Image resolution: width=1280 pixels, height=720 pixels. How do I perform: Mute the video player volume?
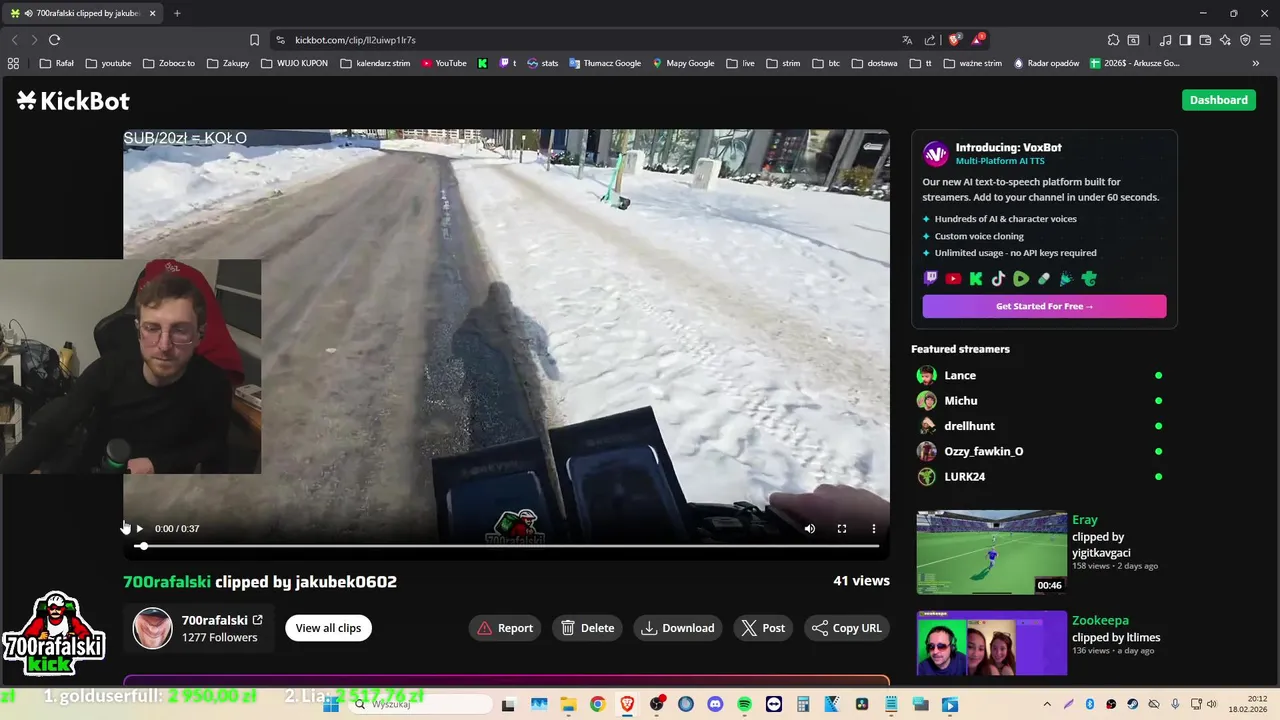point(810,529)
